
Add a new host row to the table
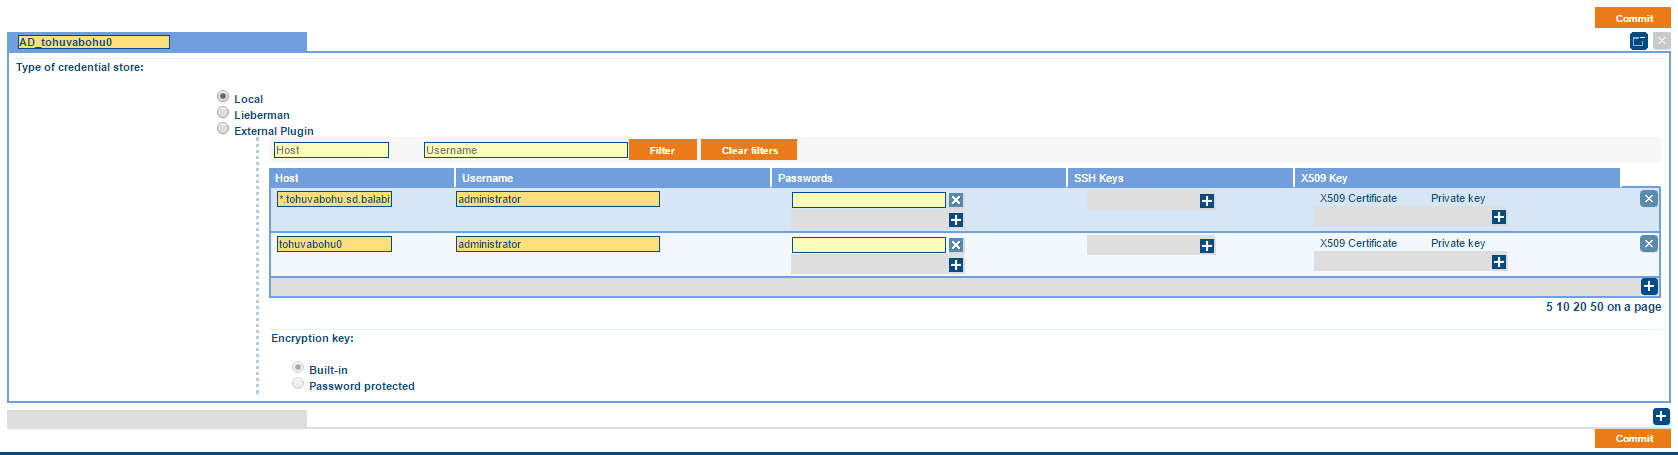point(1649,287)
